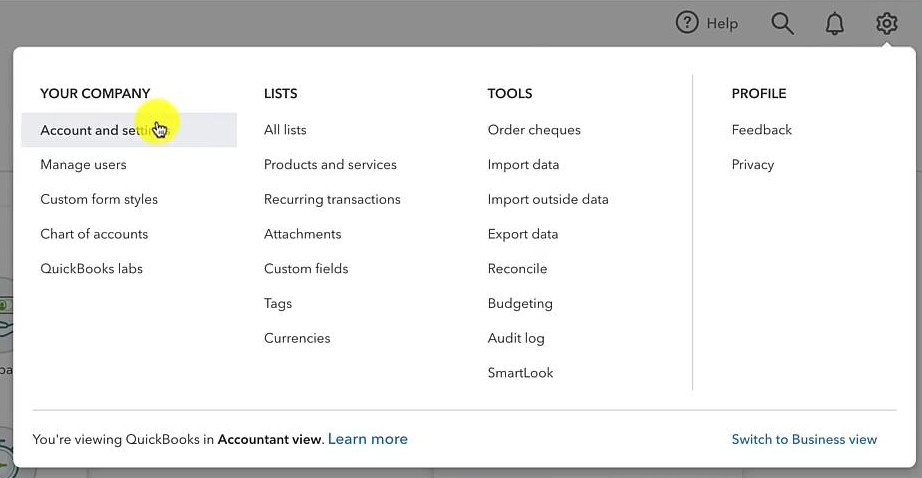The image size is (922, 478).
Task: Select Feedback under Profile
Action: pos(761,130)
